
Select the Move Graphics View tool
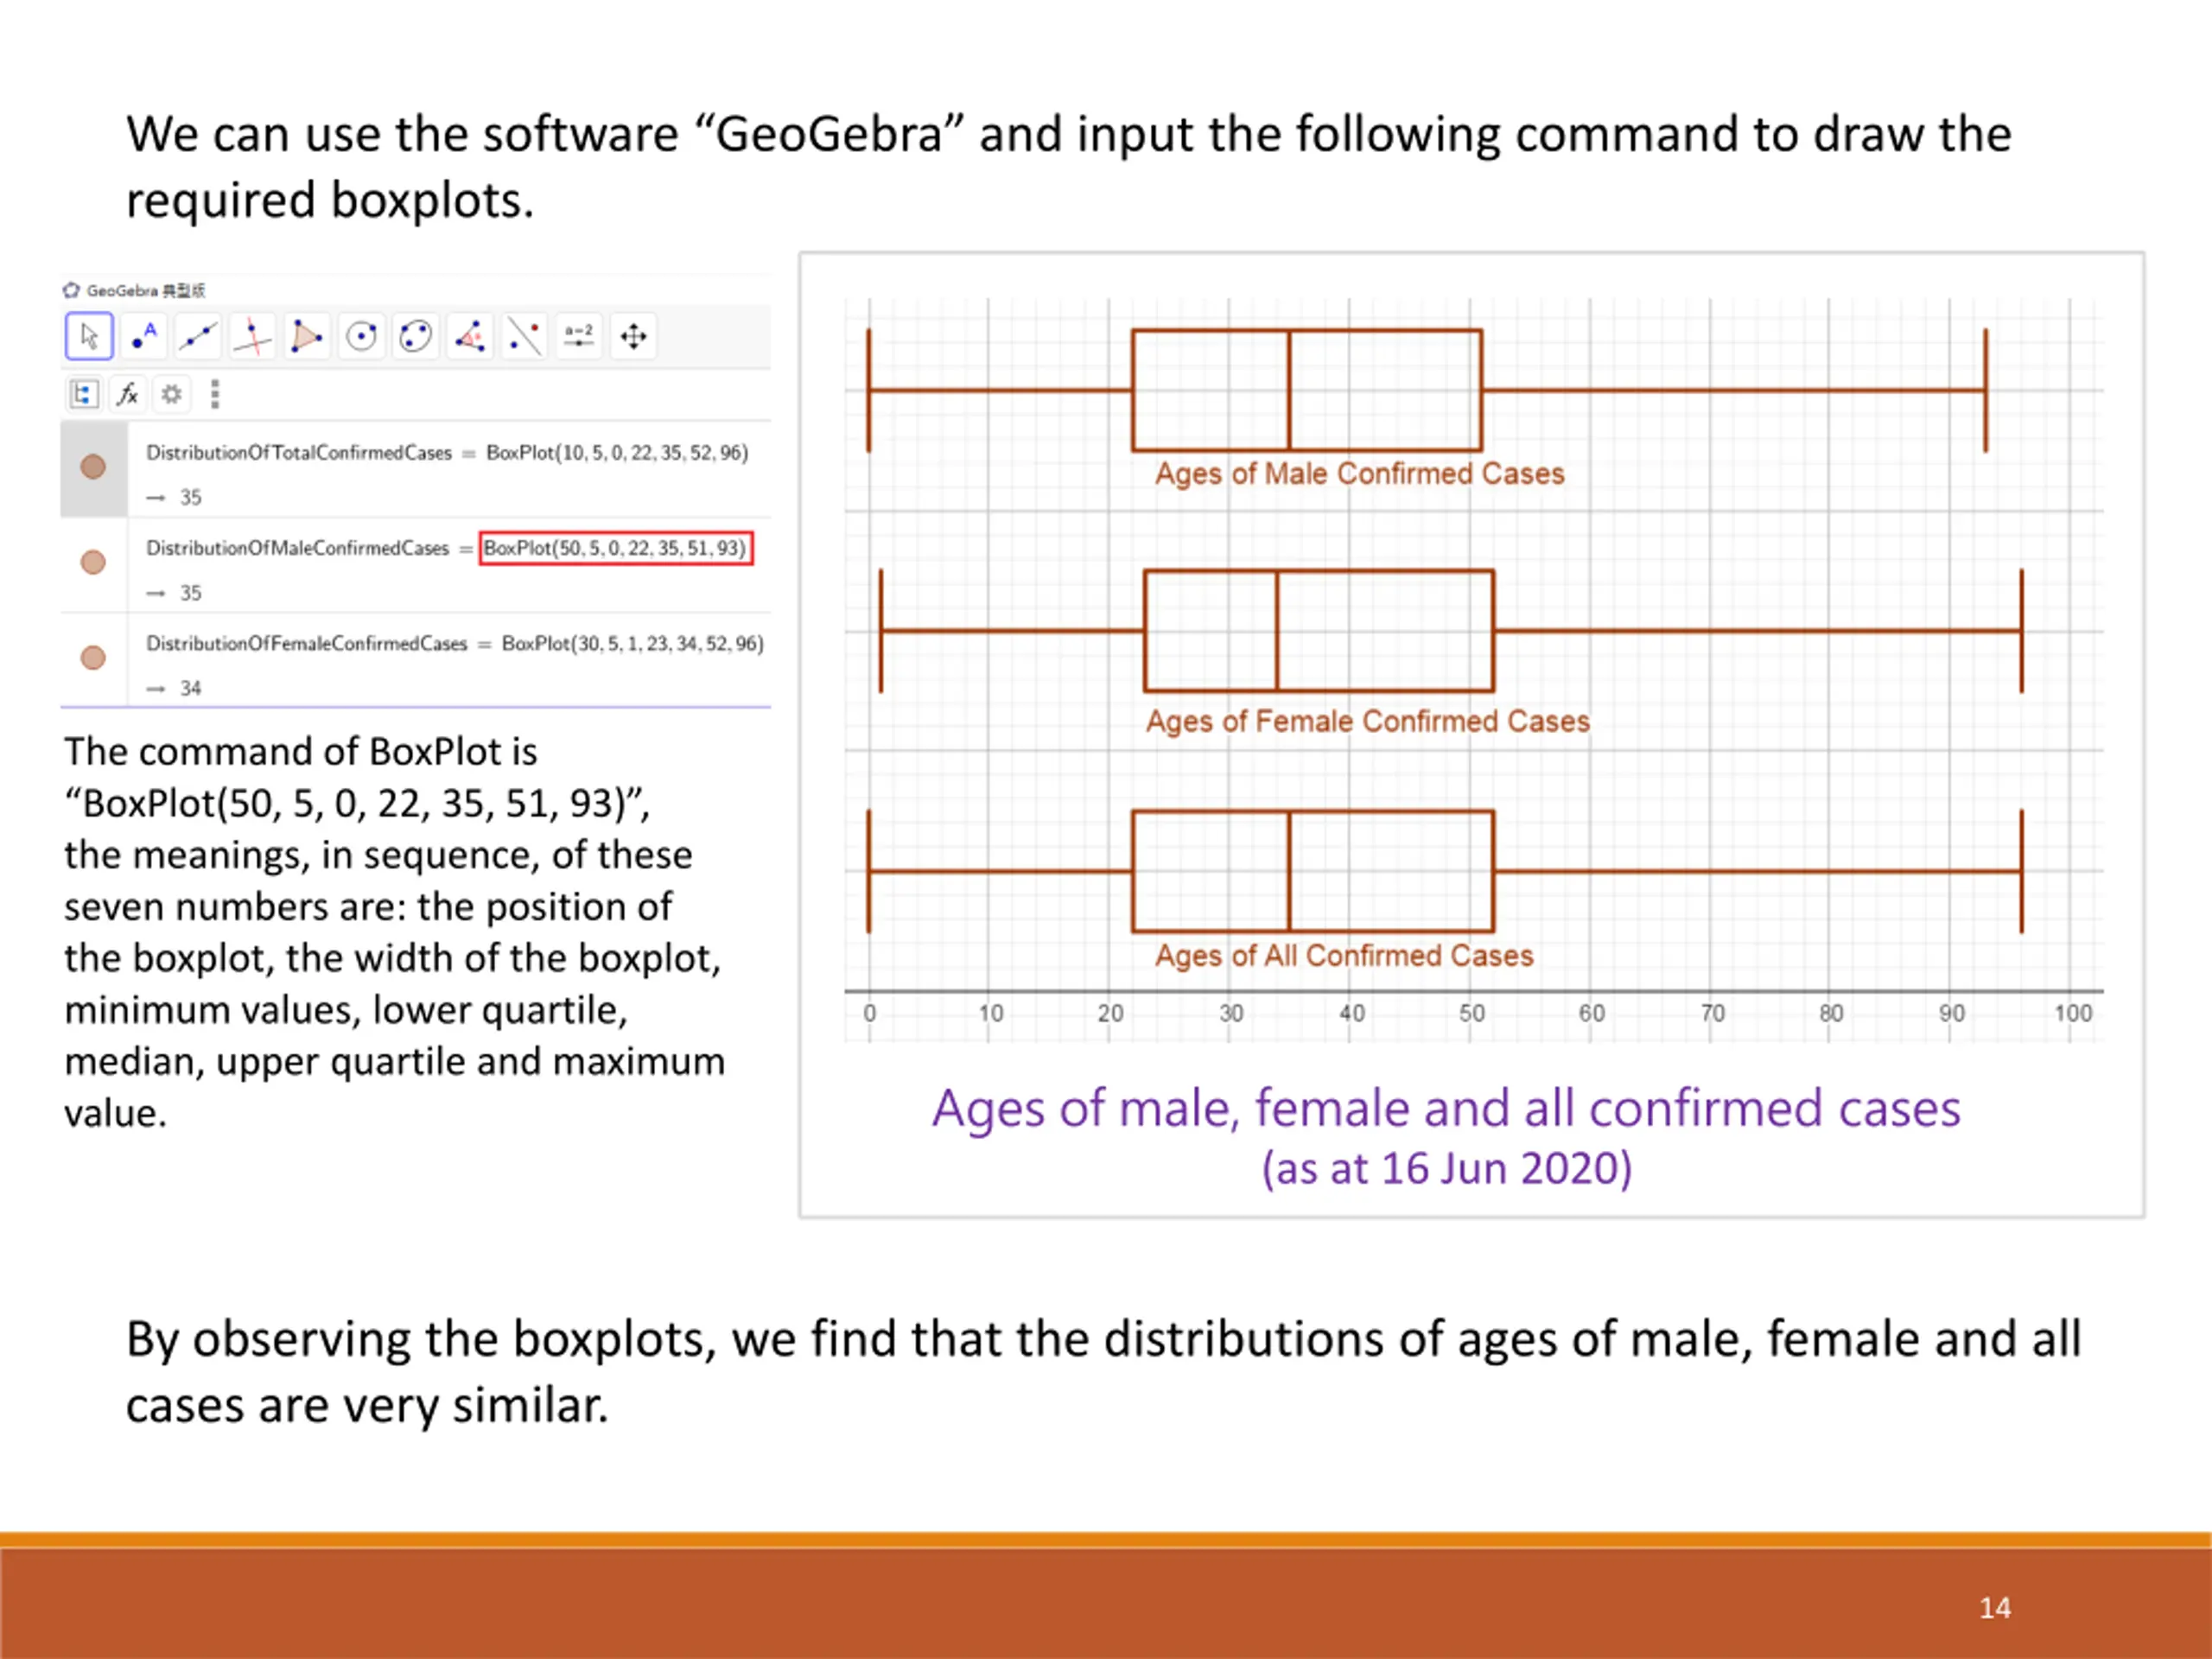(x=633, y=336)
